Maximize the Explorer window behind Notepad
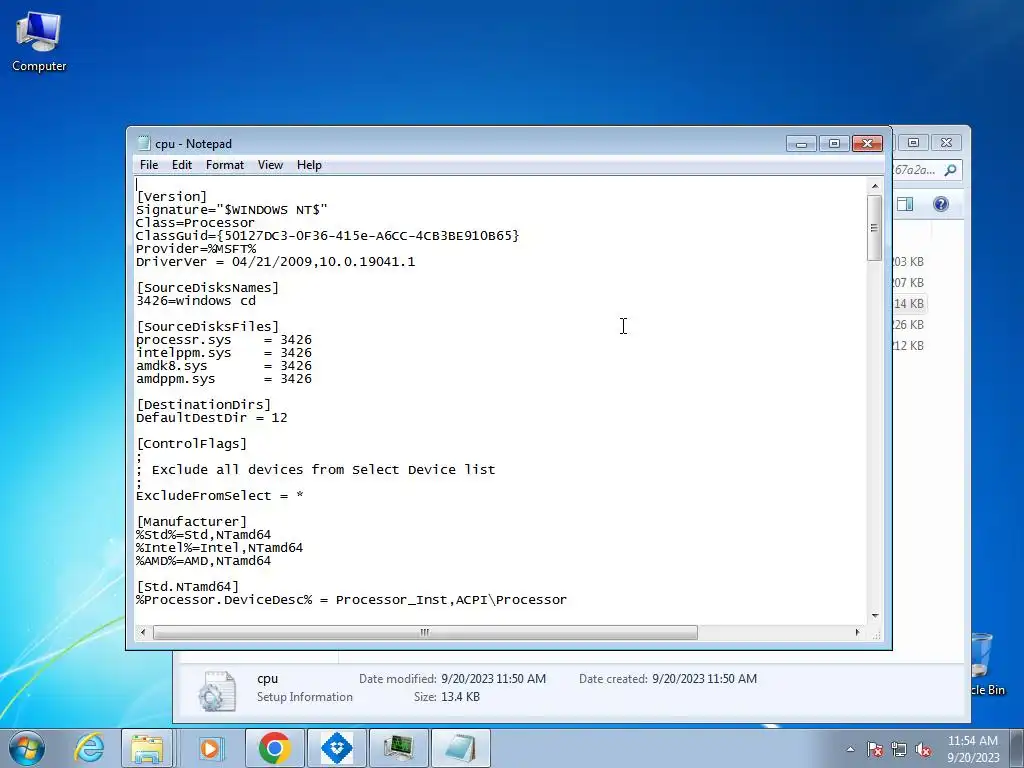The image size is (1024, 768). coord(914,142)
